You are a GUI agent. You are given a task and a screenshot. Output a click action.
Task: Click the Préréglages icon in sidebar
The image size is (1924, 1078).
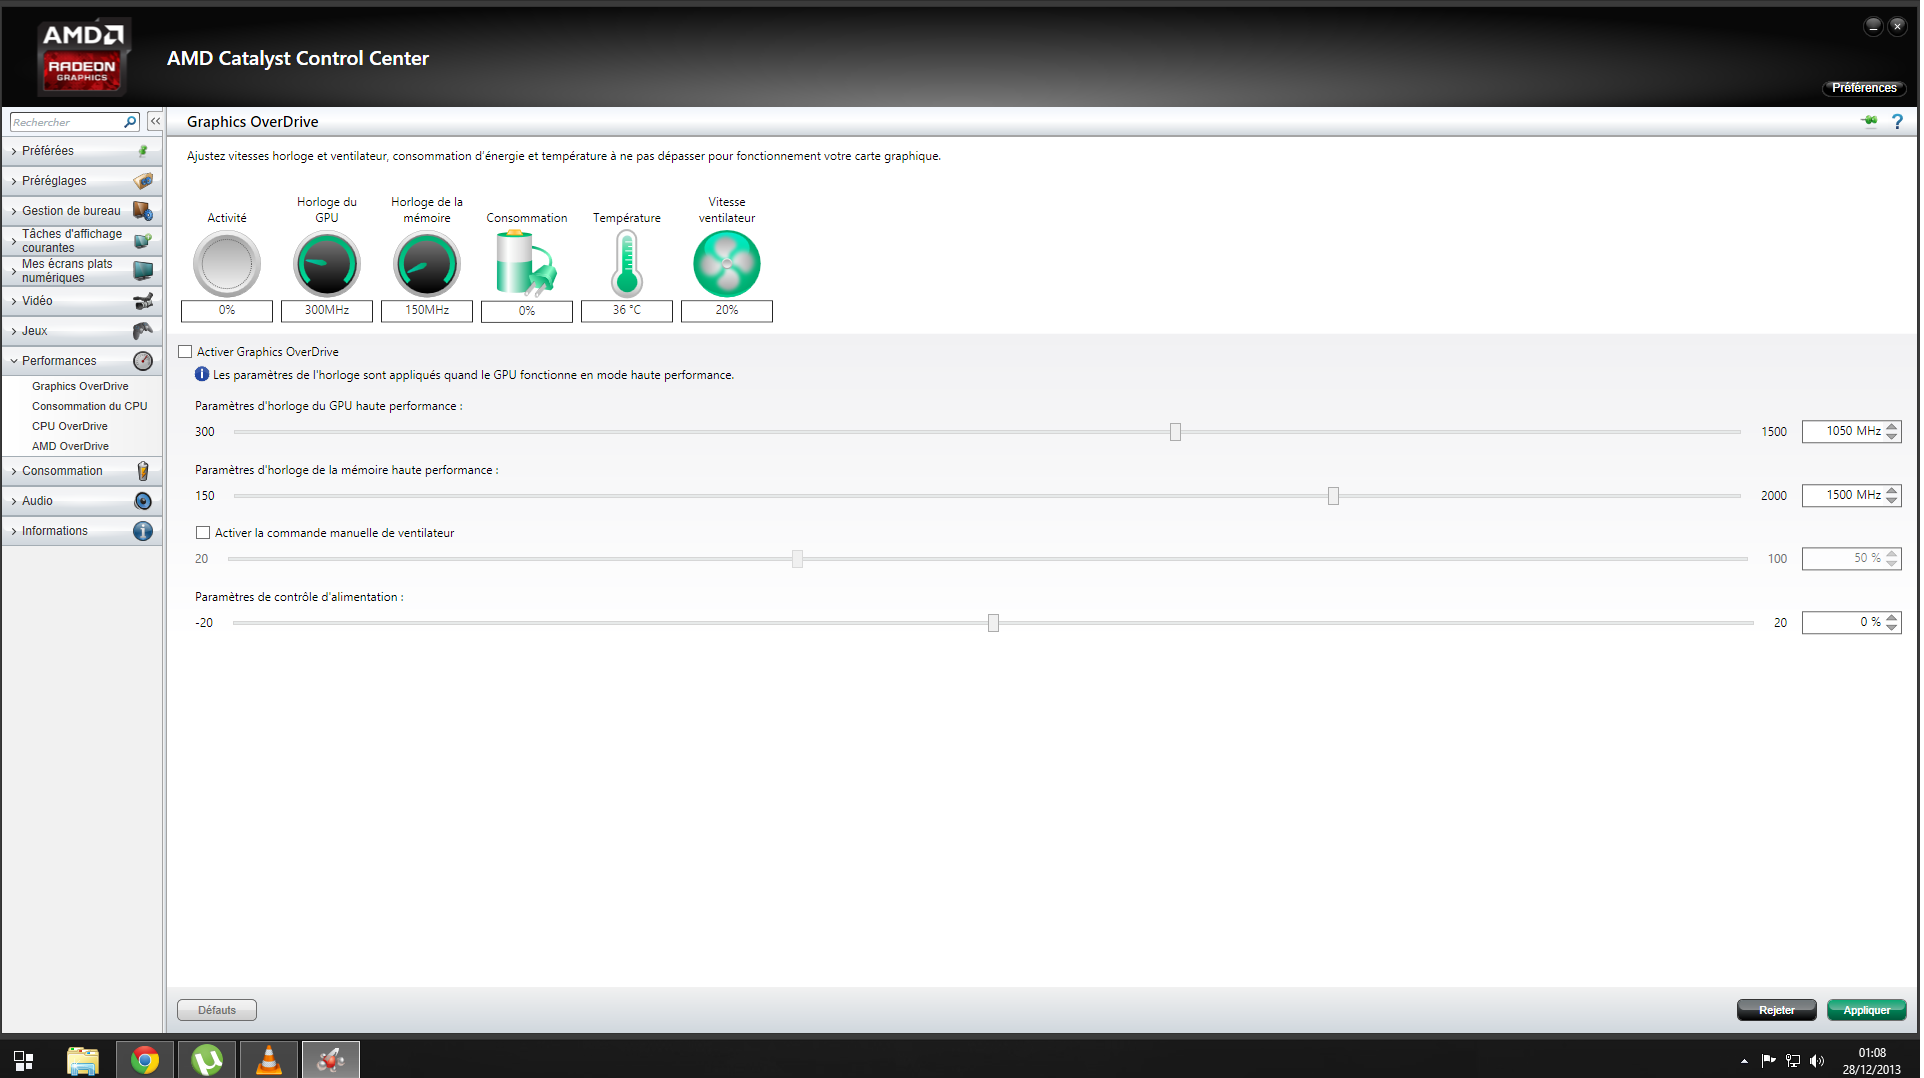pyautogui.click(x=143, y=181)
